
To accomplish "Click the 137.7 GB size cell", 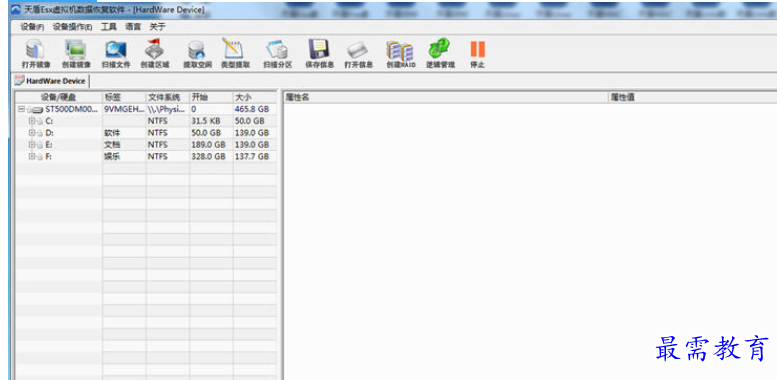I will pos(251,157).
